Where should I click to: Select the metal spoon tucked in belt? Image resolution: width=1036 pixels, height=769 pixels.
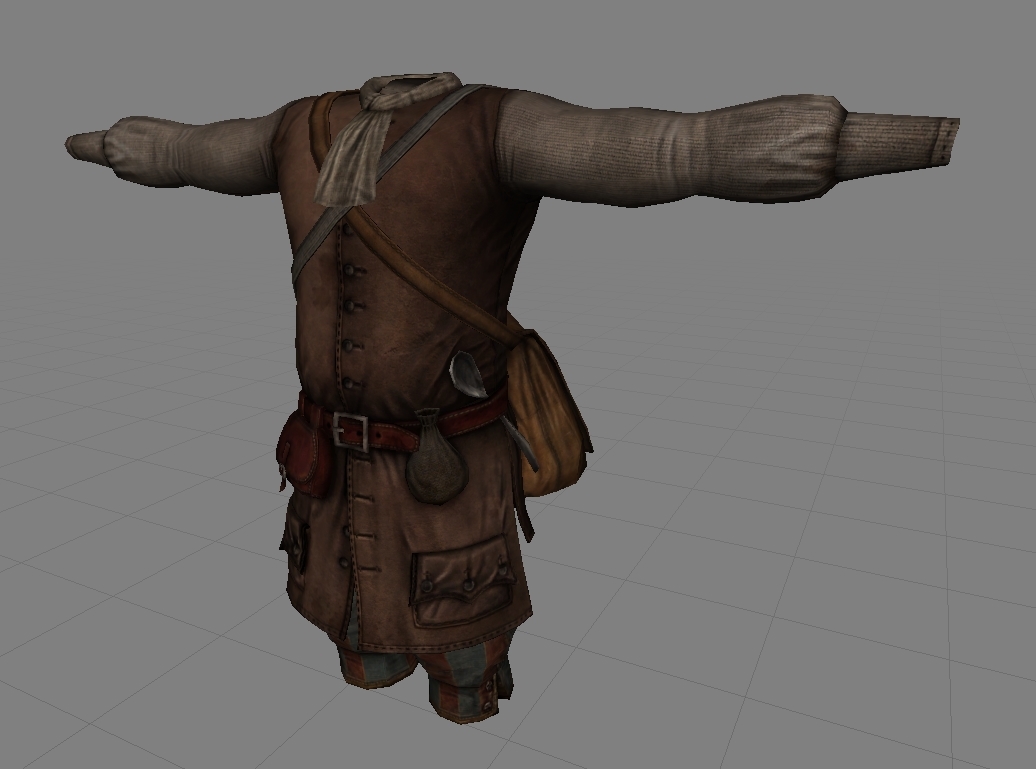(x=465, y=374)
